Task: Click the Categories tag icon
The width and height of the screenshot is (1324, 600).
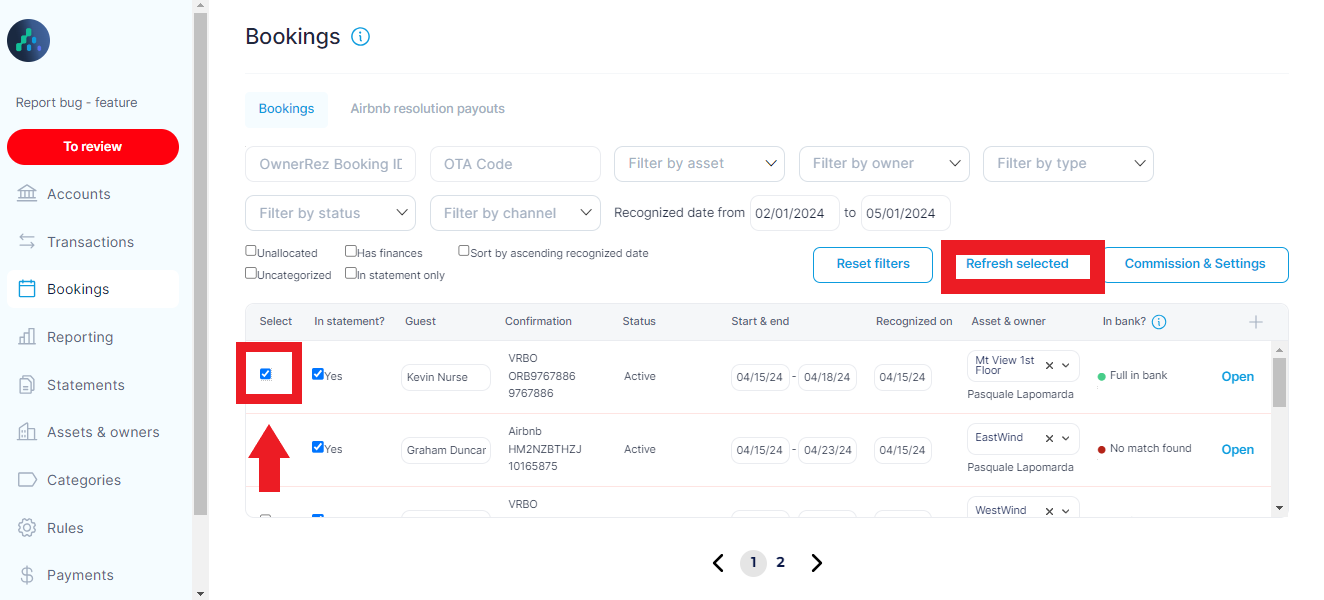Action: click(x=27, y=480)
